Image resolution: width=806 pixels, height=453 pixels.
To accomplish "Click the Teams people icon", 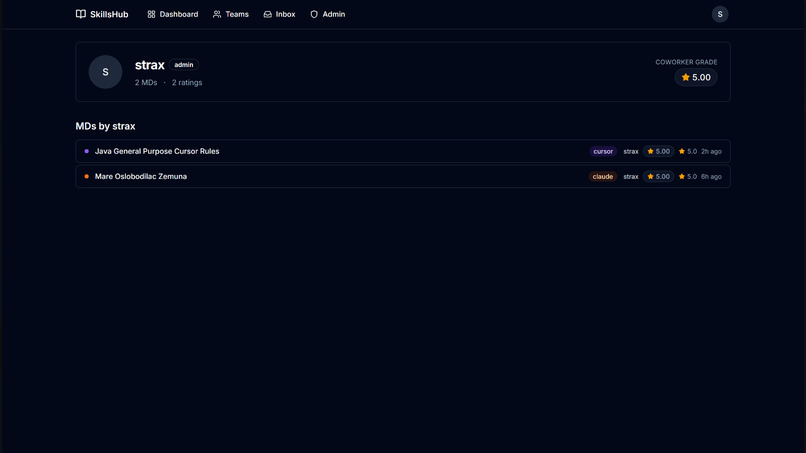I will (217, 14).
